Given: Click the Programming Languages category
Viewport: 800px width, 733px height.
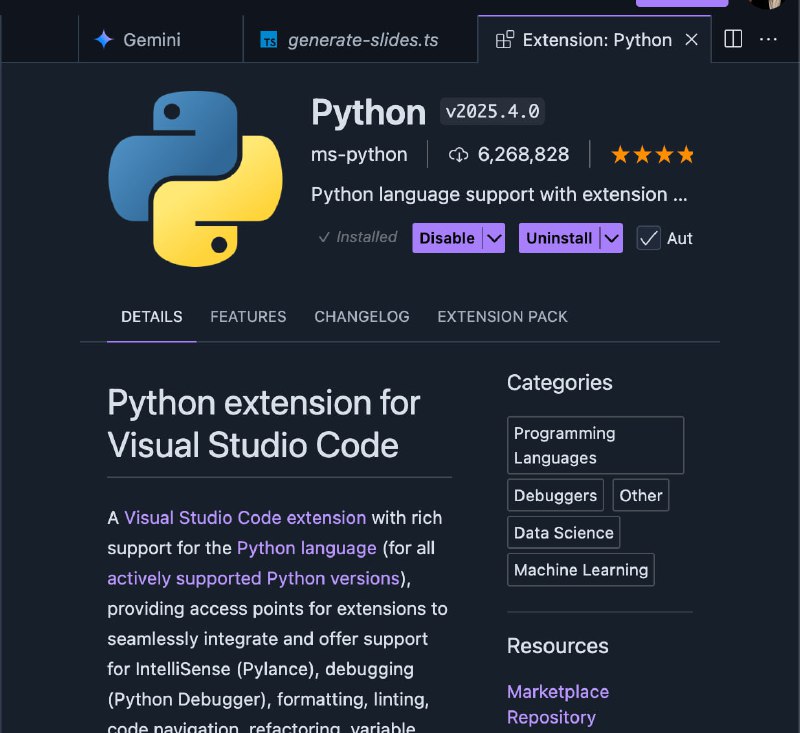Looking at the screenshot, I should (595, 445).
